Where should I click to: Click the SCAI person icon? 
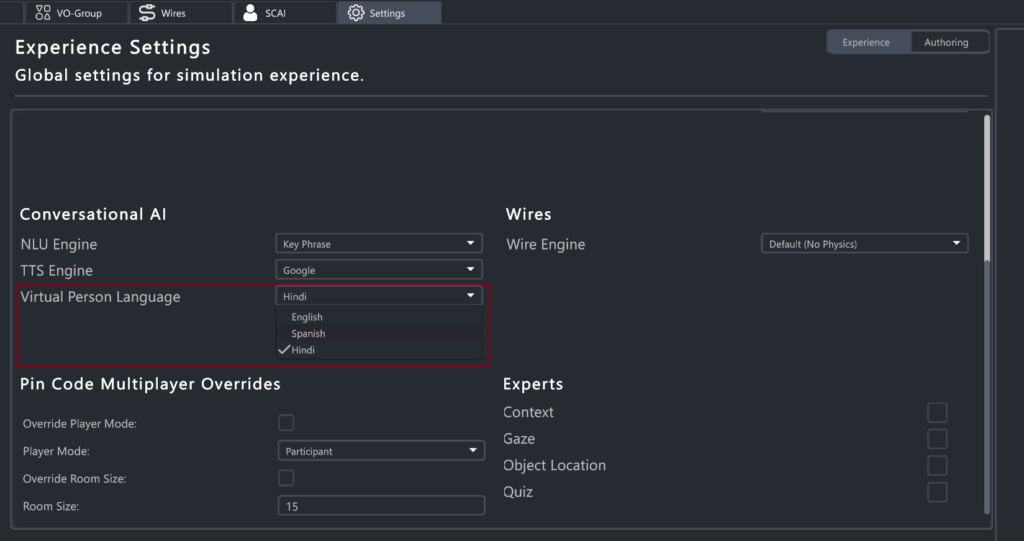[250, 13]
